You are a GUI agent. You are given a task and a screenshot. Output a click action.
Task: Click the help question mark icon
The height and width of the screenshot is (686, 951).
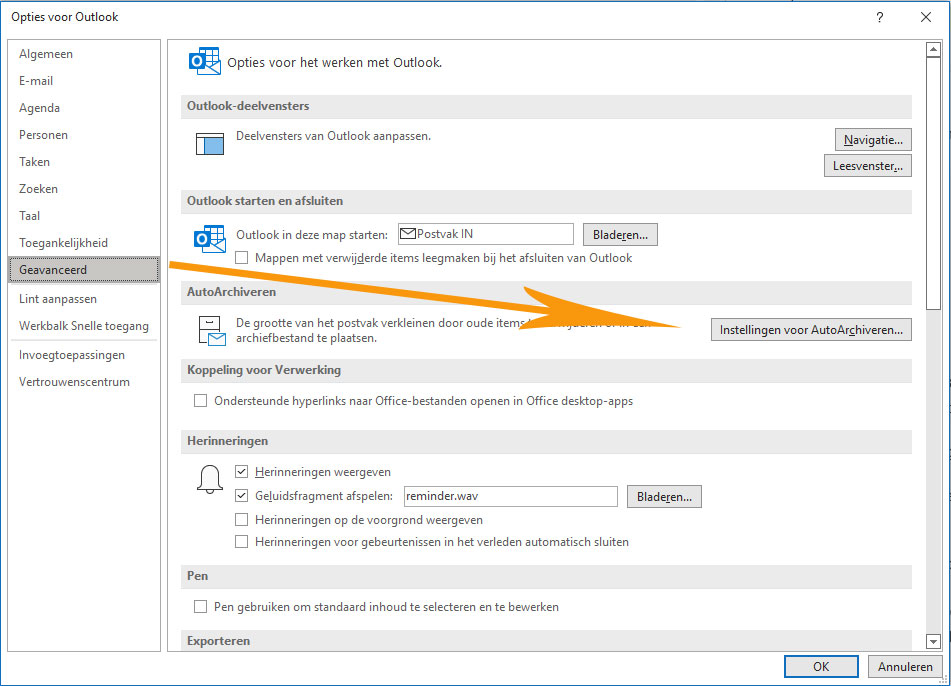click(879, 17)
